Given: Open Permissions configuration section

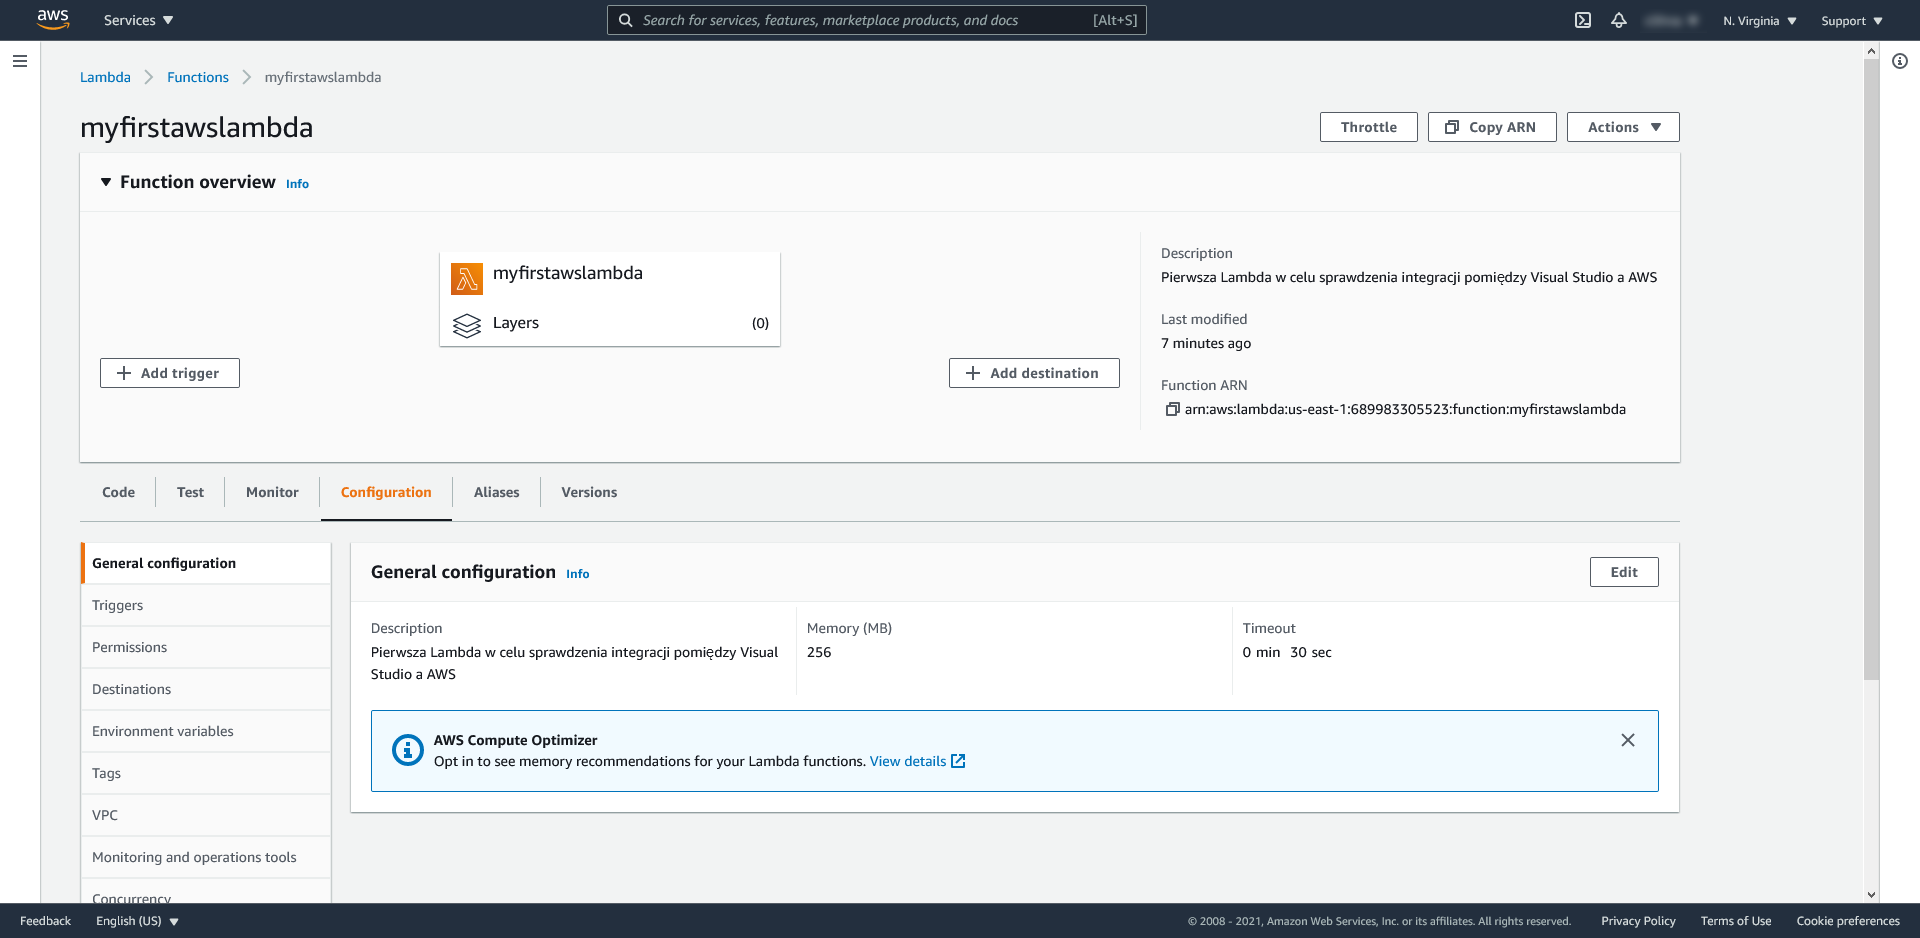Looking at the screenshot, I should point(206,647).
